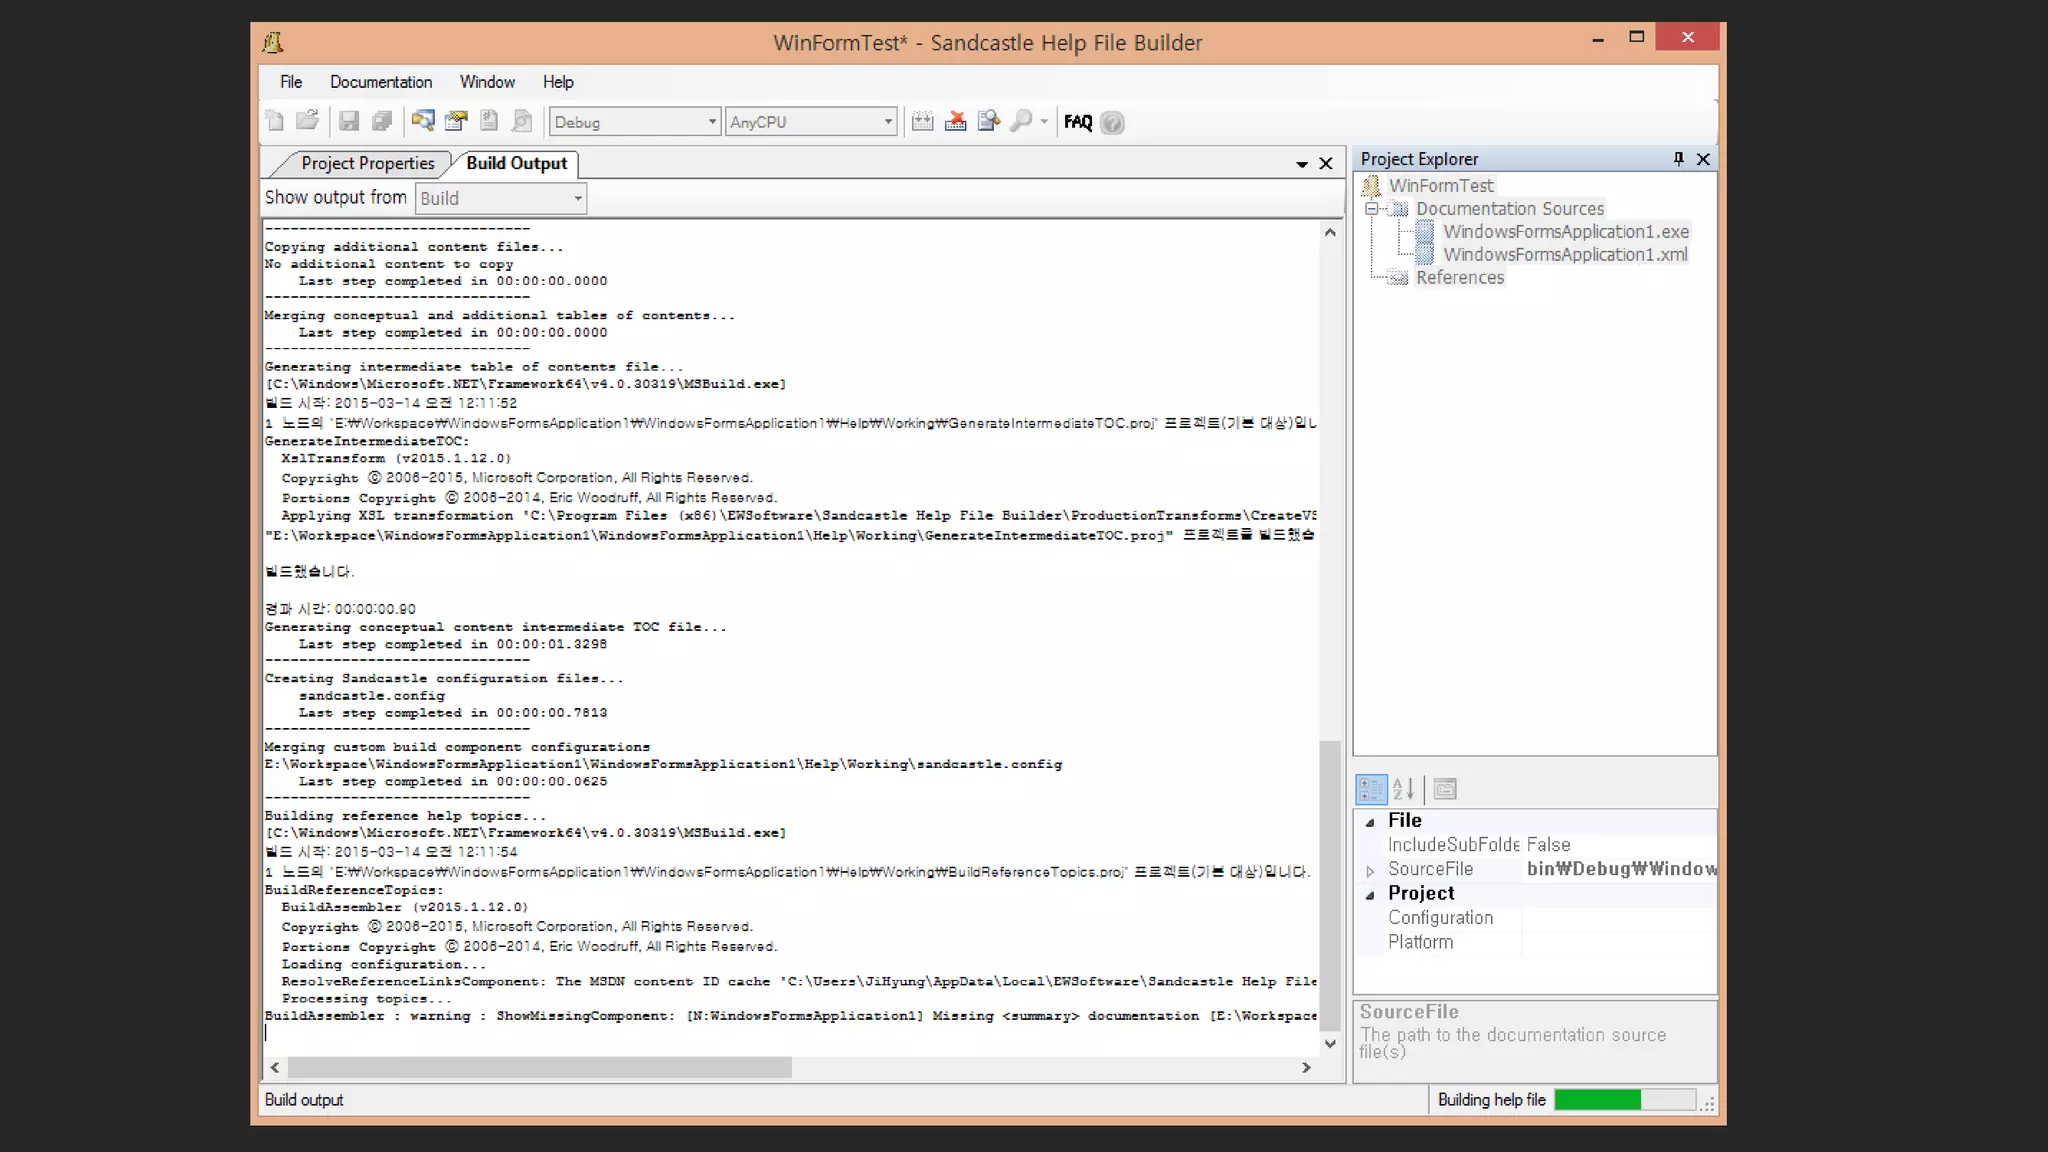Expand the SourceFile property row
This screenshot has height=1152, width=2048.
[x=1370, y=871]
